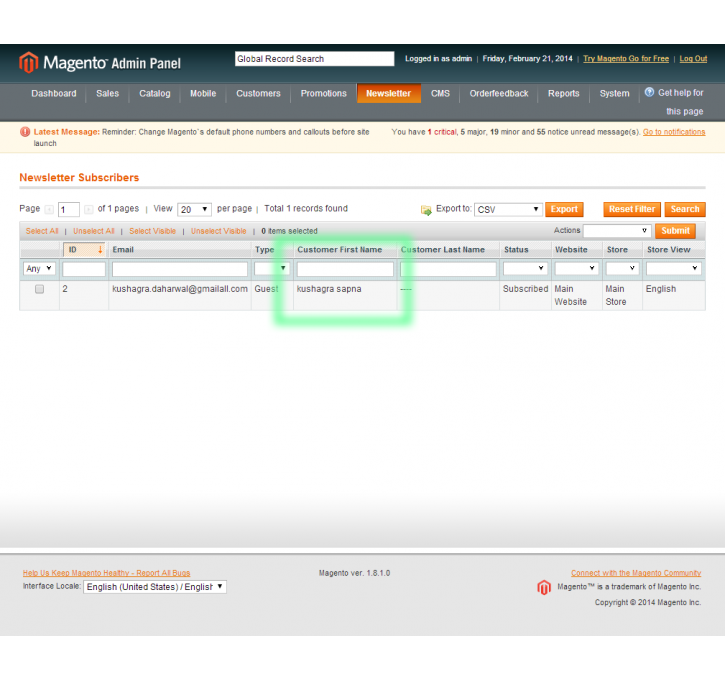Click the Unselect Visible link
The width and height of the screenshot is (725, 680).
tap(218, 231)
